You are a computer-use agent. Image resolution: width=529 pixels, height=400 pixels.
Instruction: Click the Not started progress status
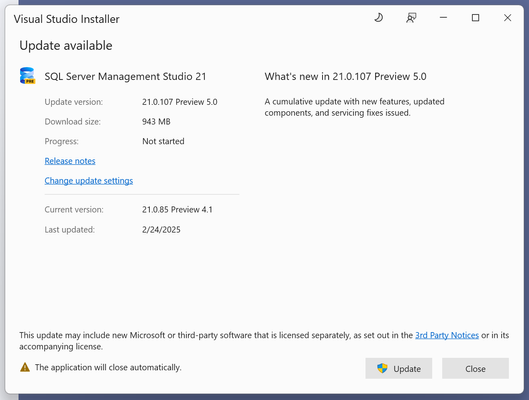pos(163,141)
